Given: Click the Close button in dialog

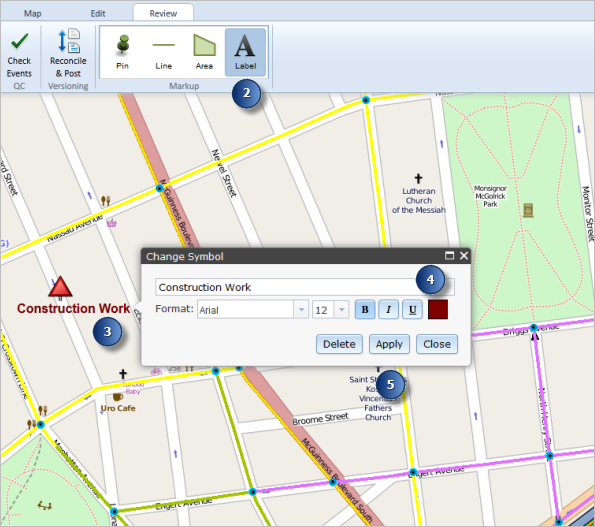Looking at the screenshot, I should (437, 344).
